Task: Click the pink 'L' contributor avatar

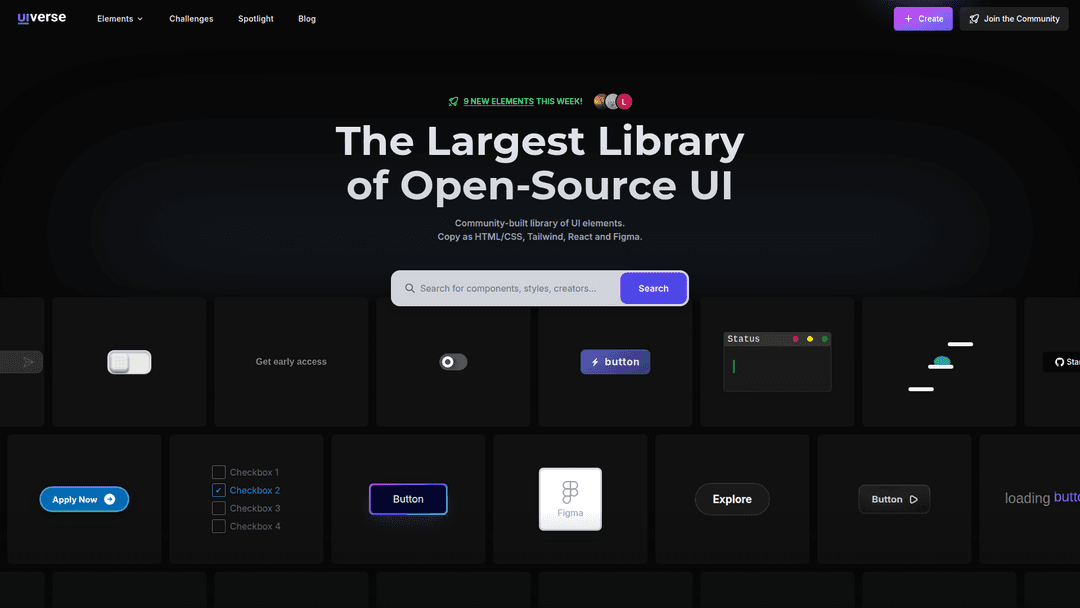Action: (x=624, y=101)
